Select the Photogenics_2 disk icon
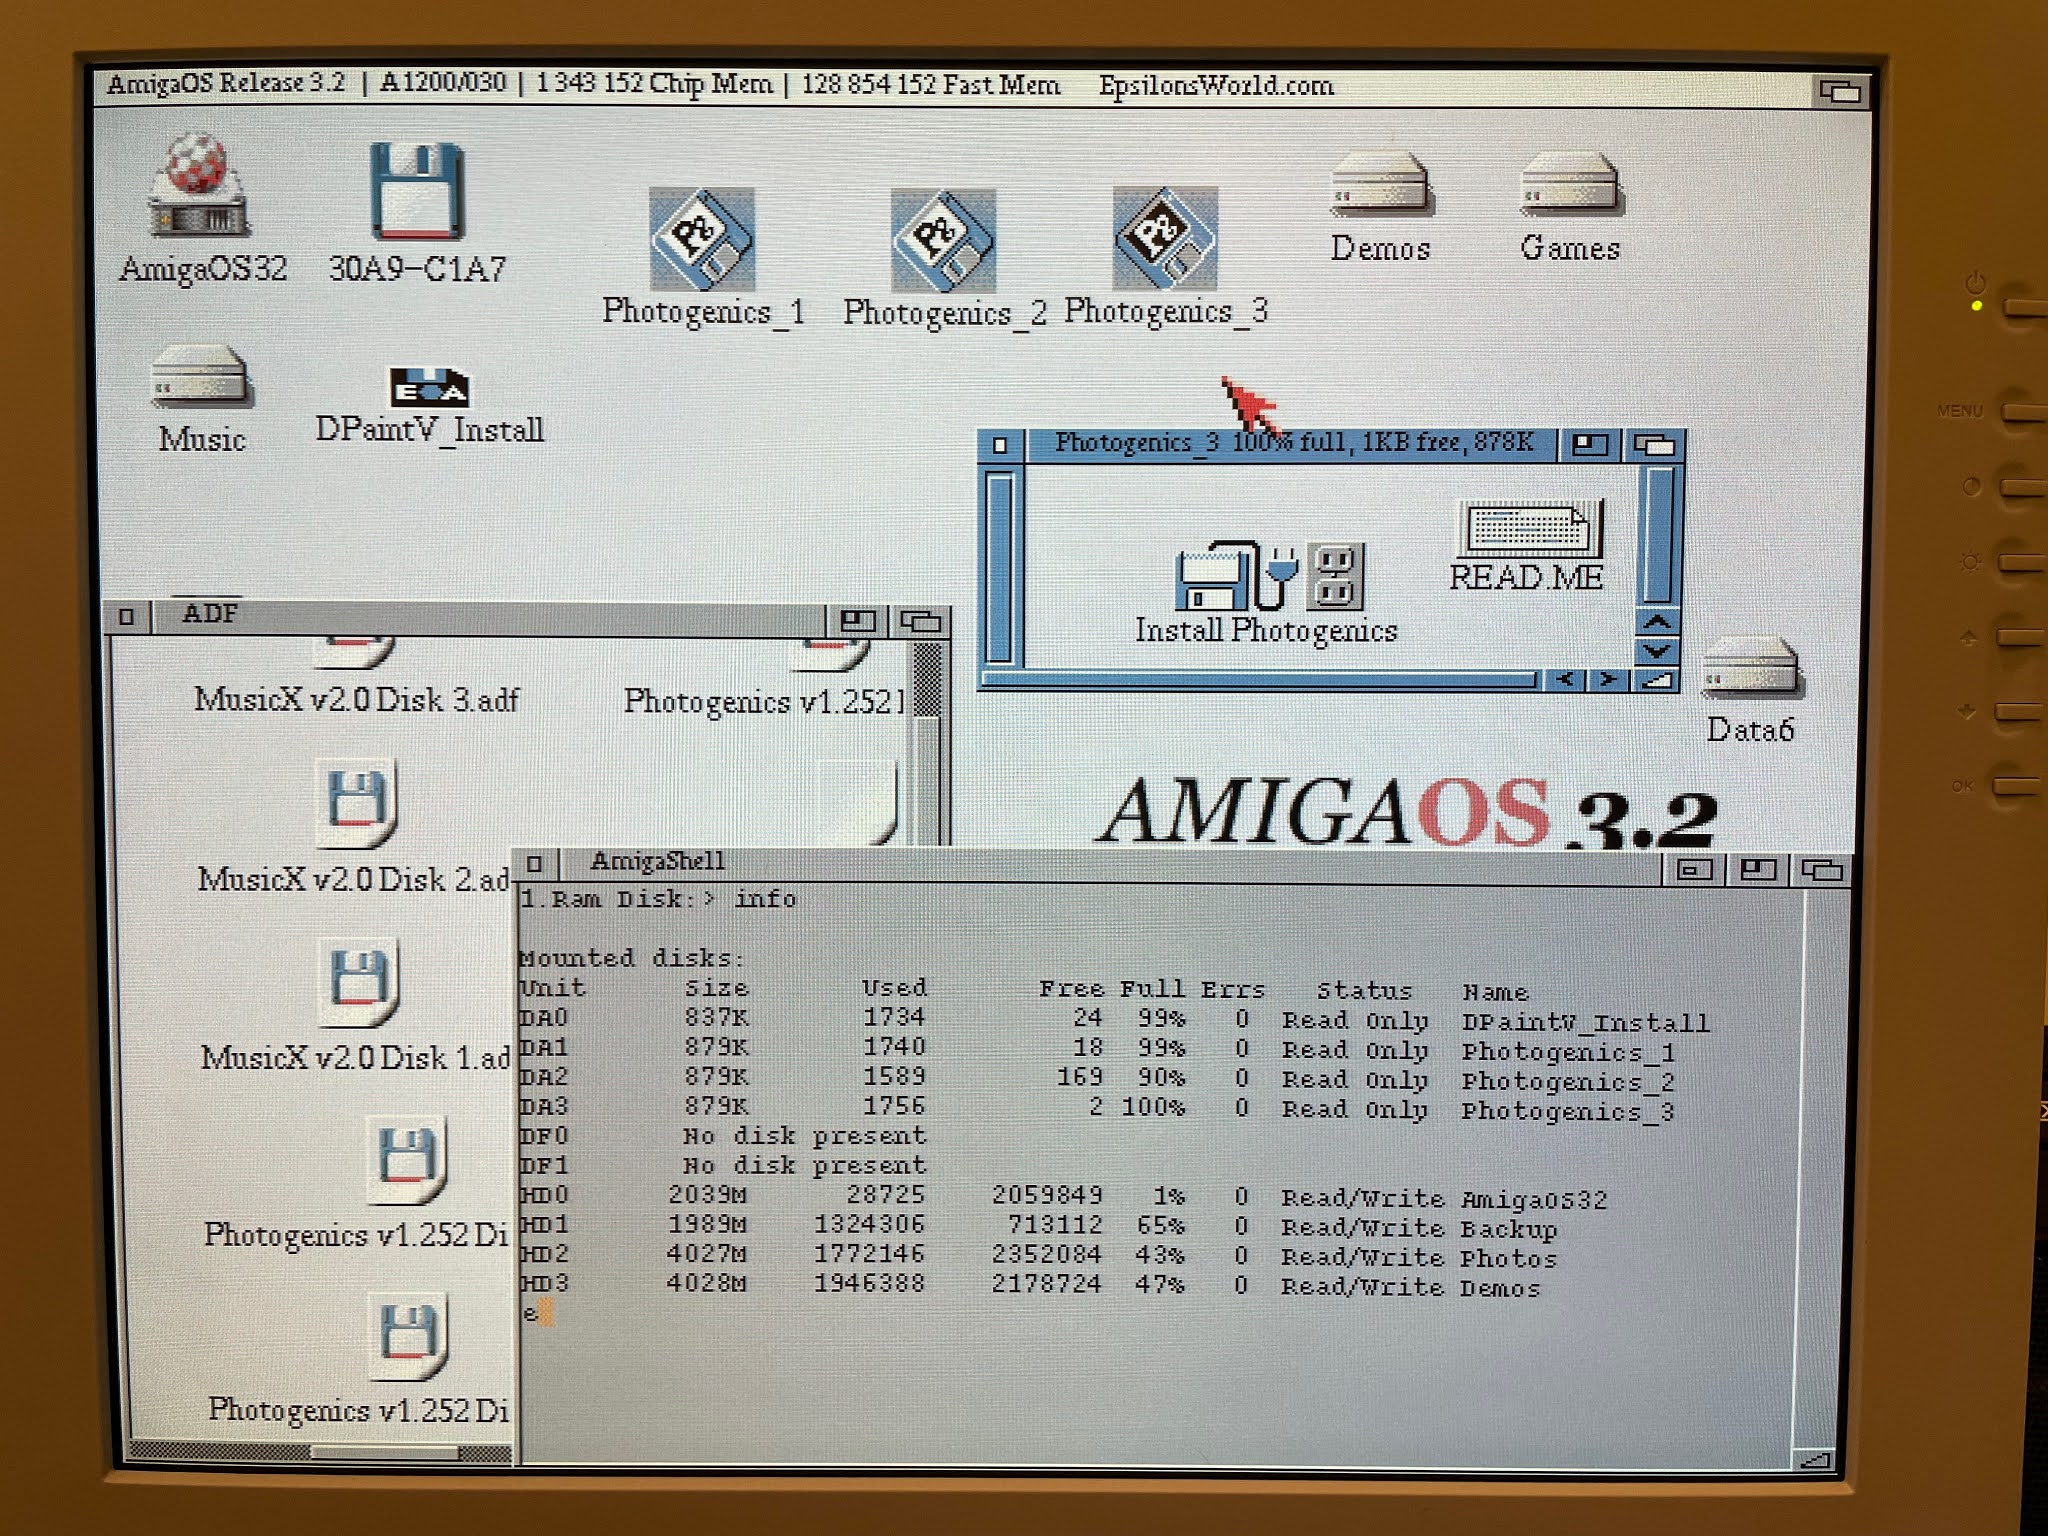The image size is (2048, 1536). (943, 240)
